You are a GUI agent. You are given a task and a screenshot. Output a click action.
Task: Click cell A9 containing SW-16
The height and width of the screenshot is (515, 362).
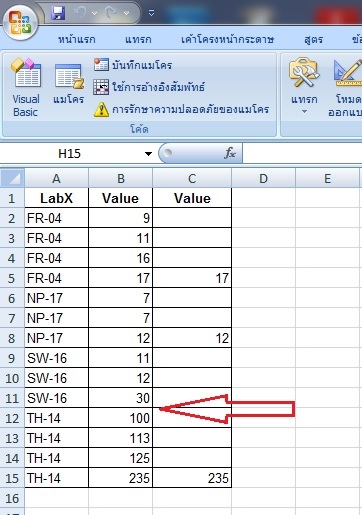[x=56, y=358]
